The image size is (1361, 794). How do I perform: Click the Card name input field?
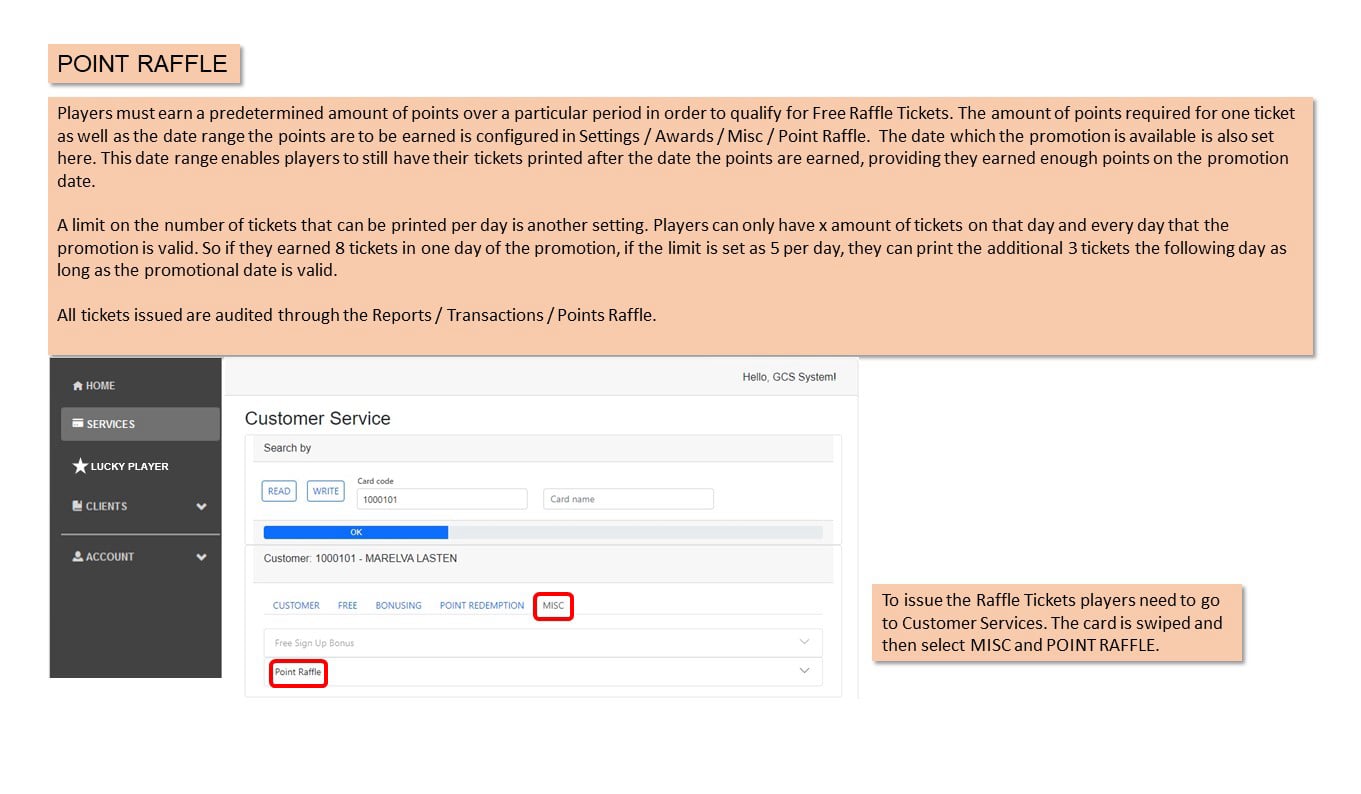[628, 499]
